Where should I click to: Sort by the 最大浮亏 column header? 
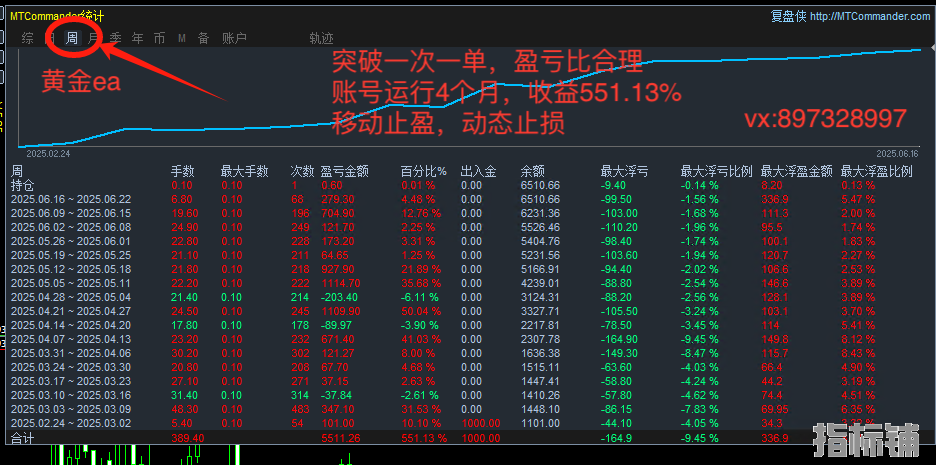point(624,171)
